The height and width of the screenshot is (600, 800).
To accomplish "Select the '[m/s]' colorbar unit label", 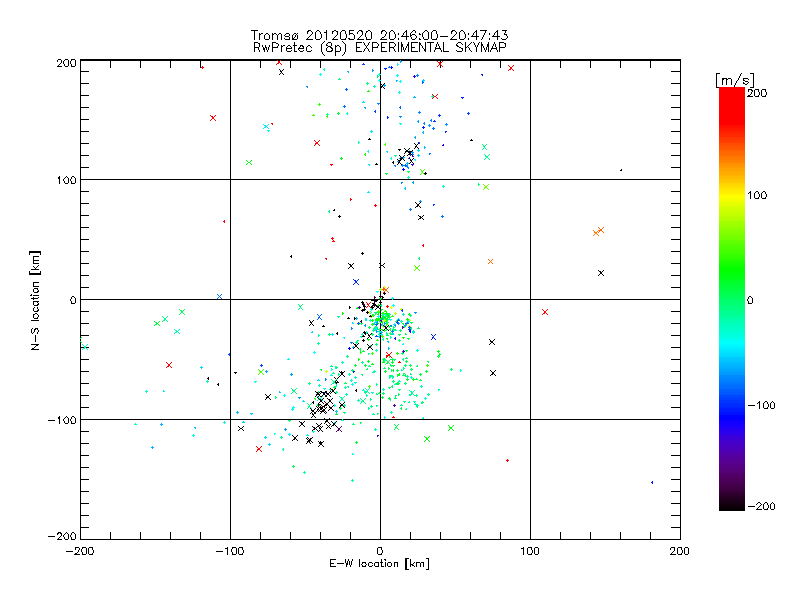I will tap(735, 80).
